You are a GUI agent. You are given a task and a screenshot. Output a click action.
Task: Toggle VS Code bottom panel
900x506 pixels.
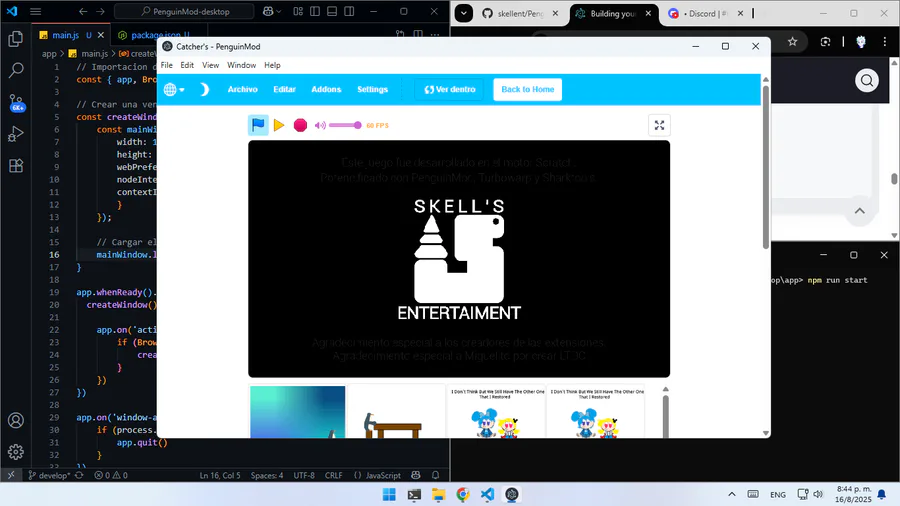332,11
